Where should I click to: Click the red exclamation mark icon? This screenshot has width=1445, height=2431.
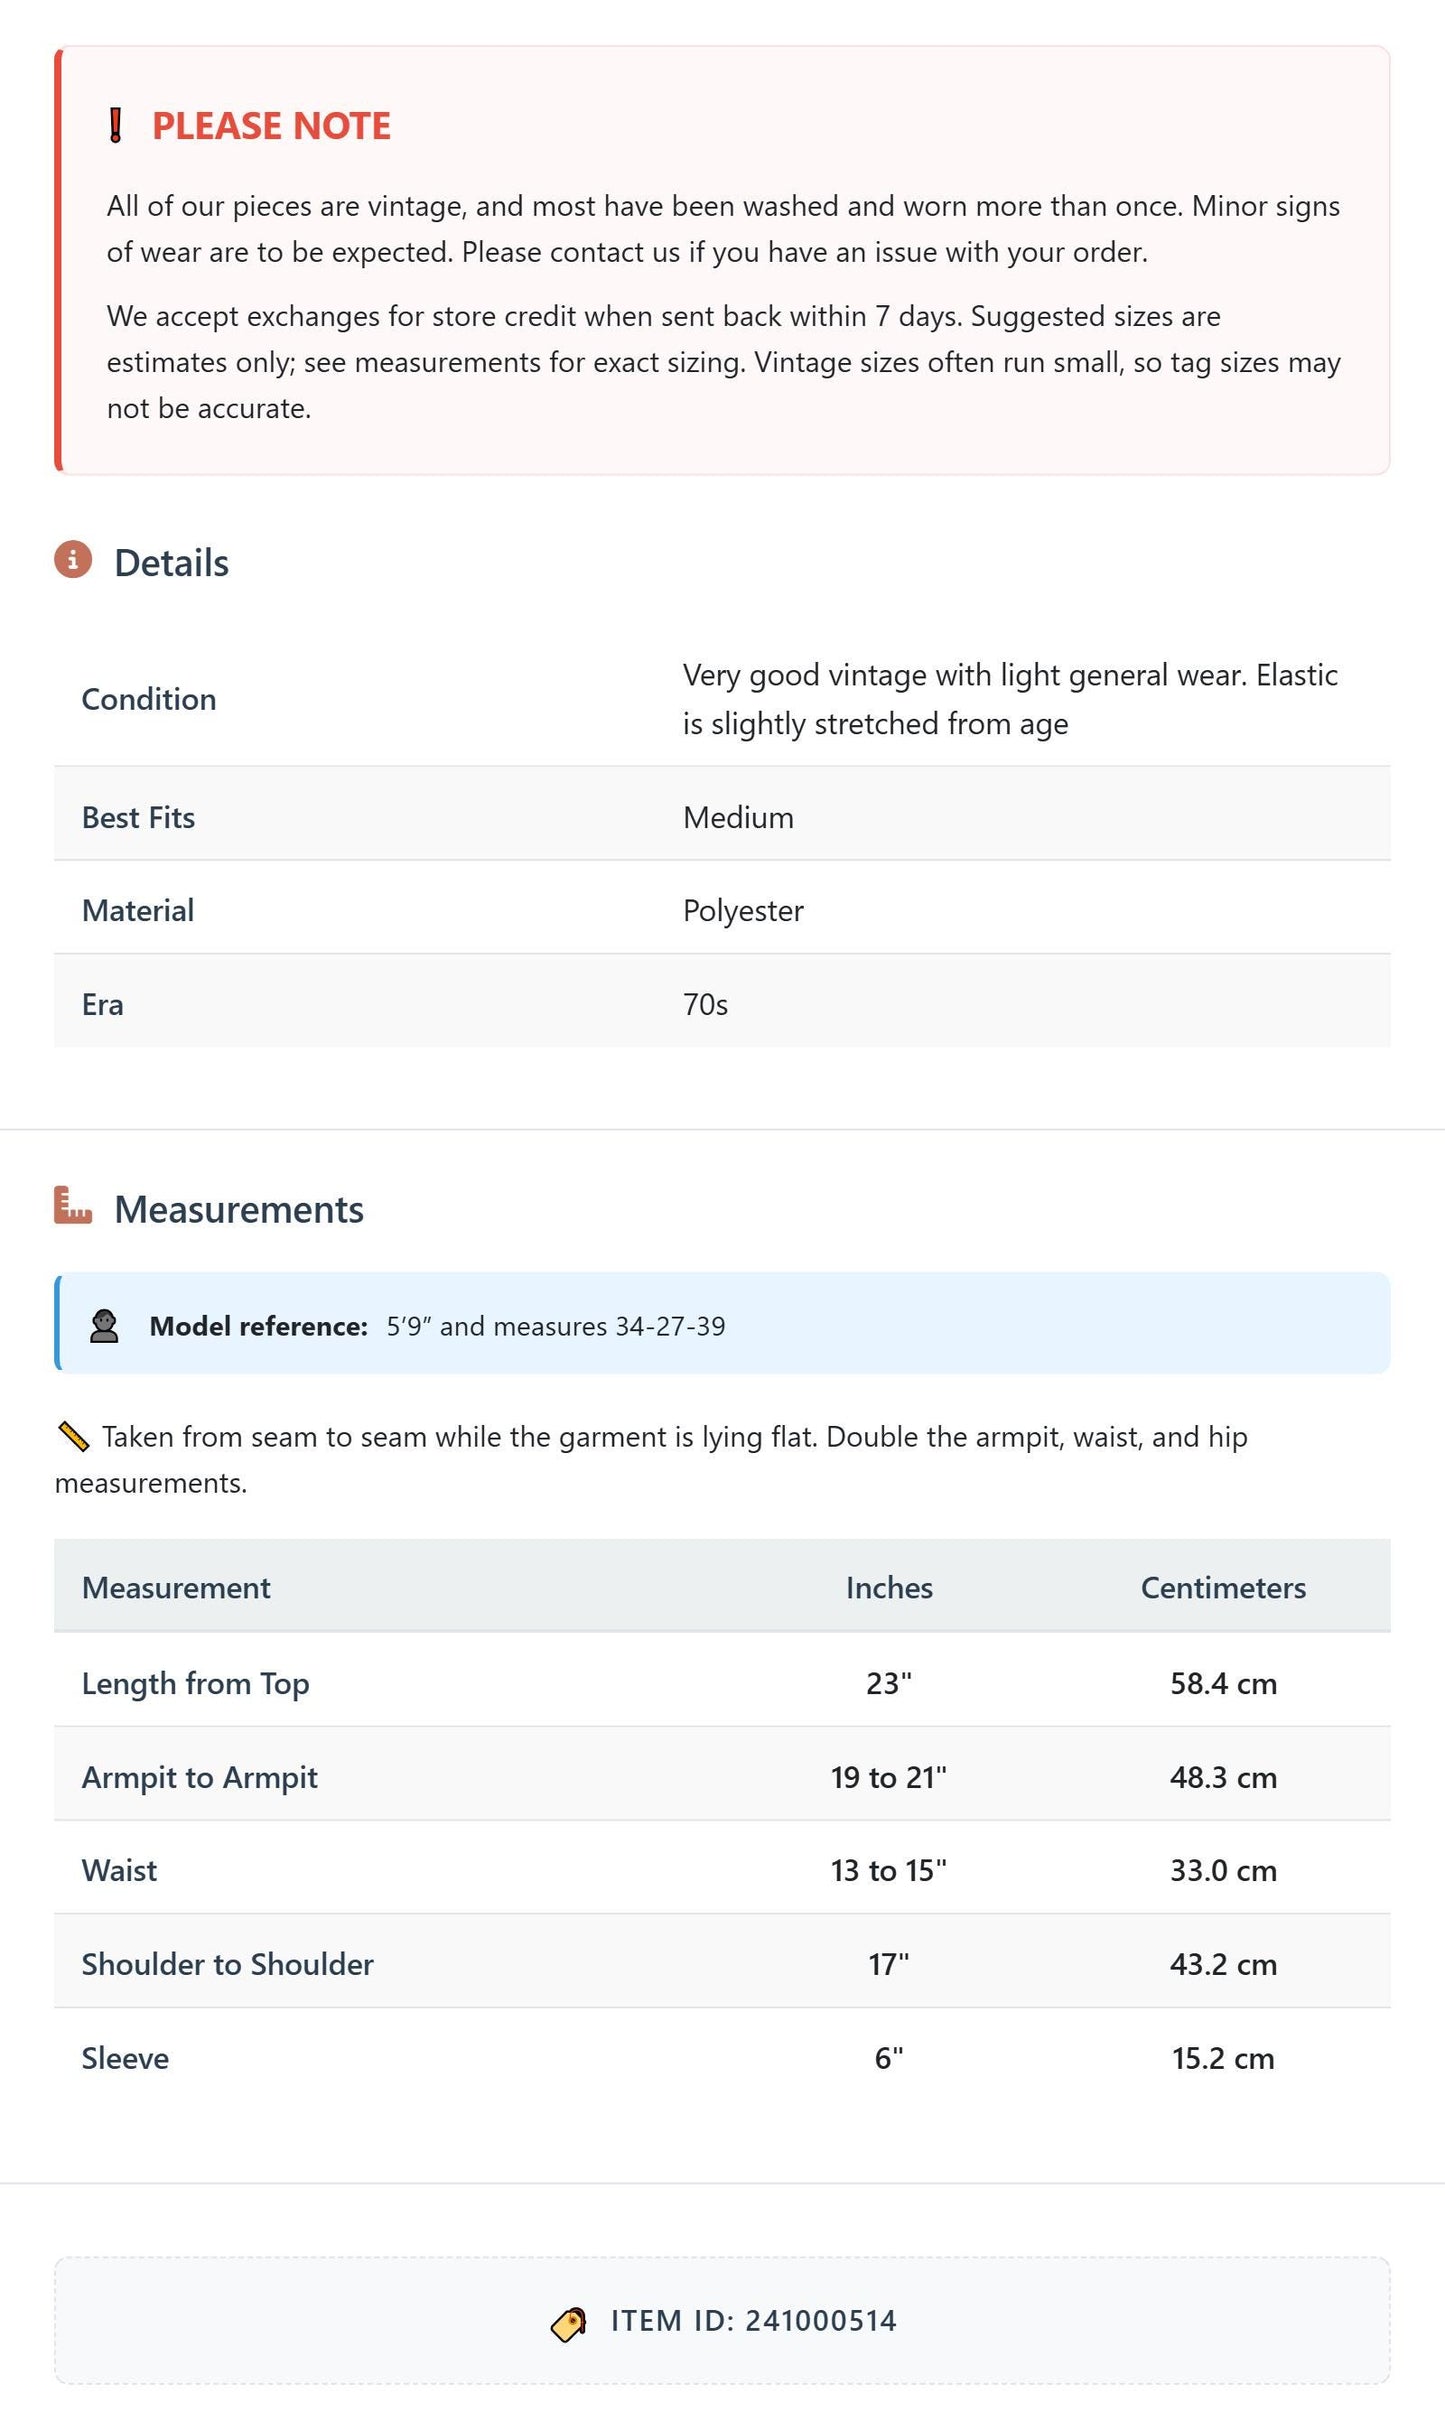[116, 126]
